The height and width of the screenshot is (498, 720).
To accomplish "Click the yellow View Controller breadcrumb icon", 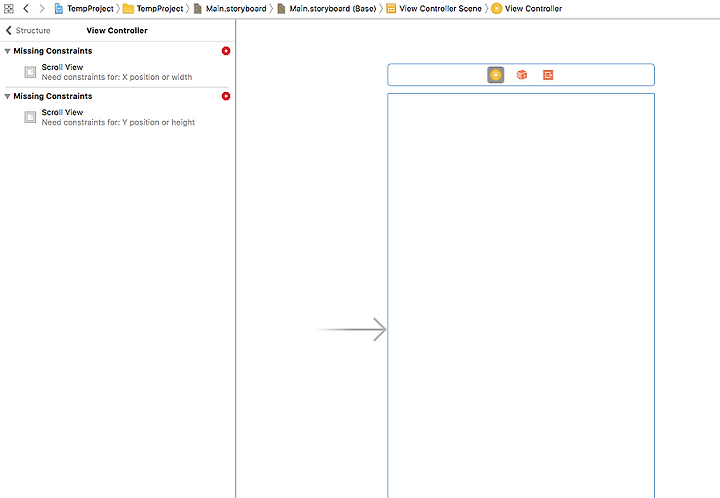I will (x=496, y=8).
